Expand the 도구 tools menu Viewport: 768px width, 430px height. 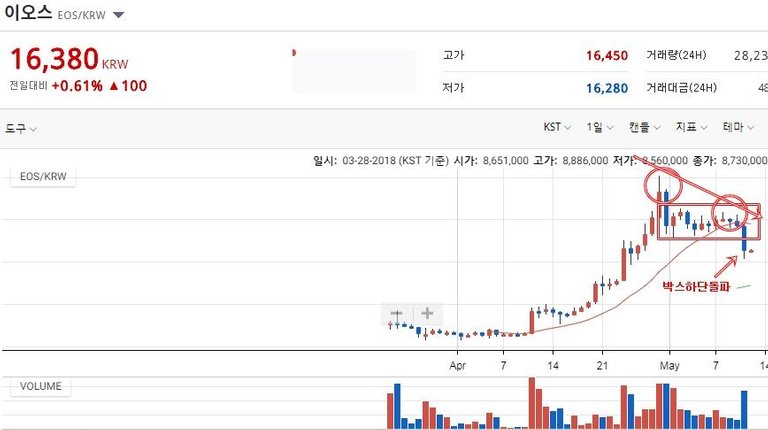pyautogui.click(x=21, y=128)
